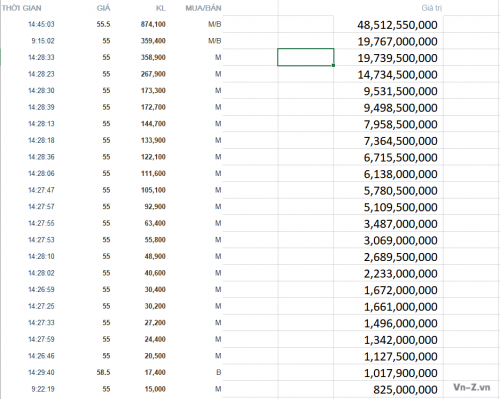Click the time 14:26:46
Image resolution: width=500 pixels, height=399 pixels.
[41, 356]
